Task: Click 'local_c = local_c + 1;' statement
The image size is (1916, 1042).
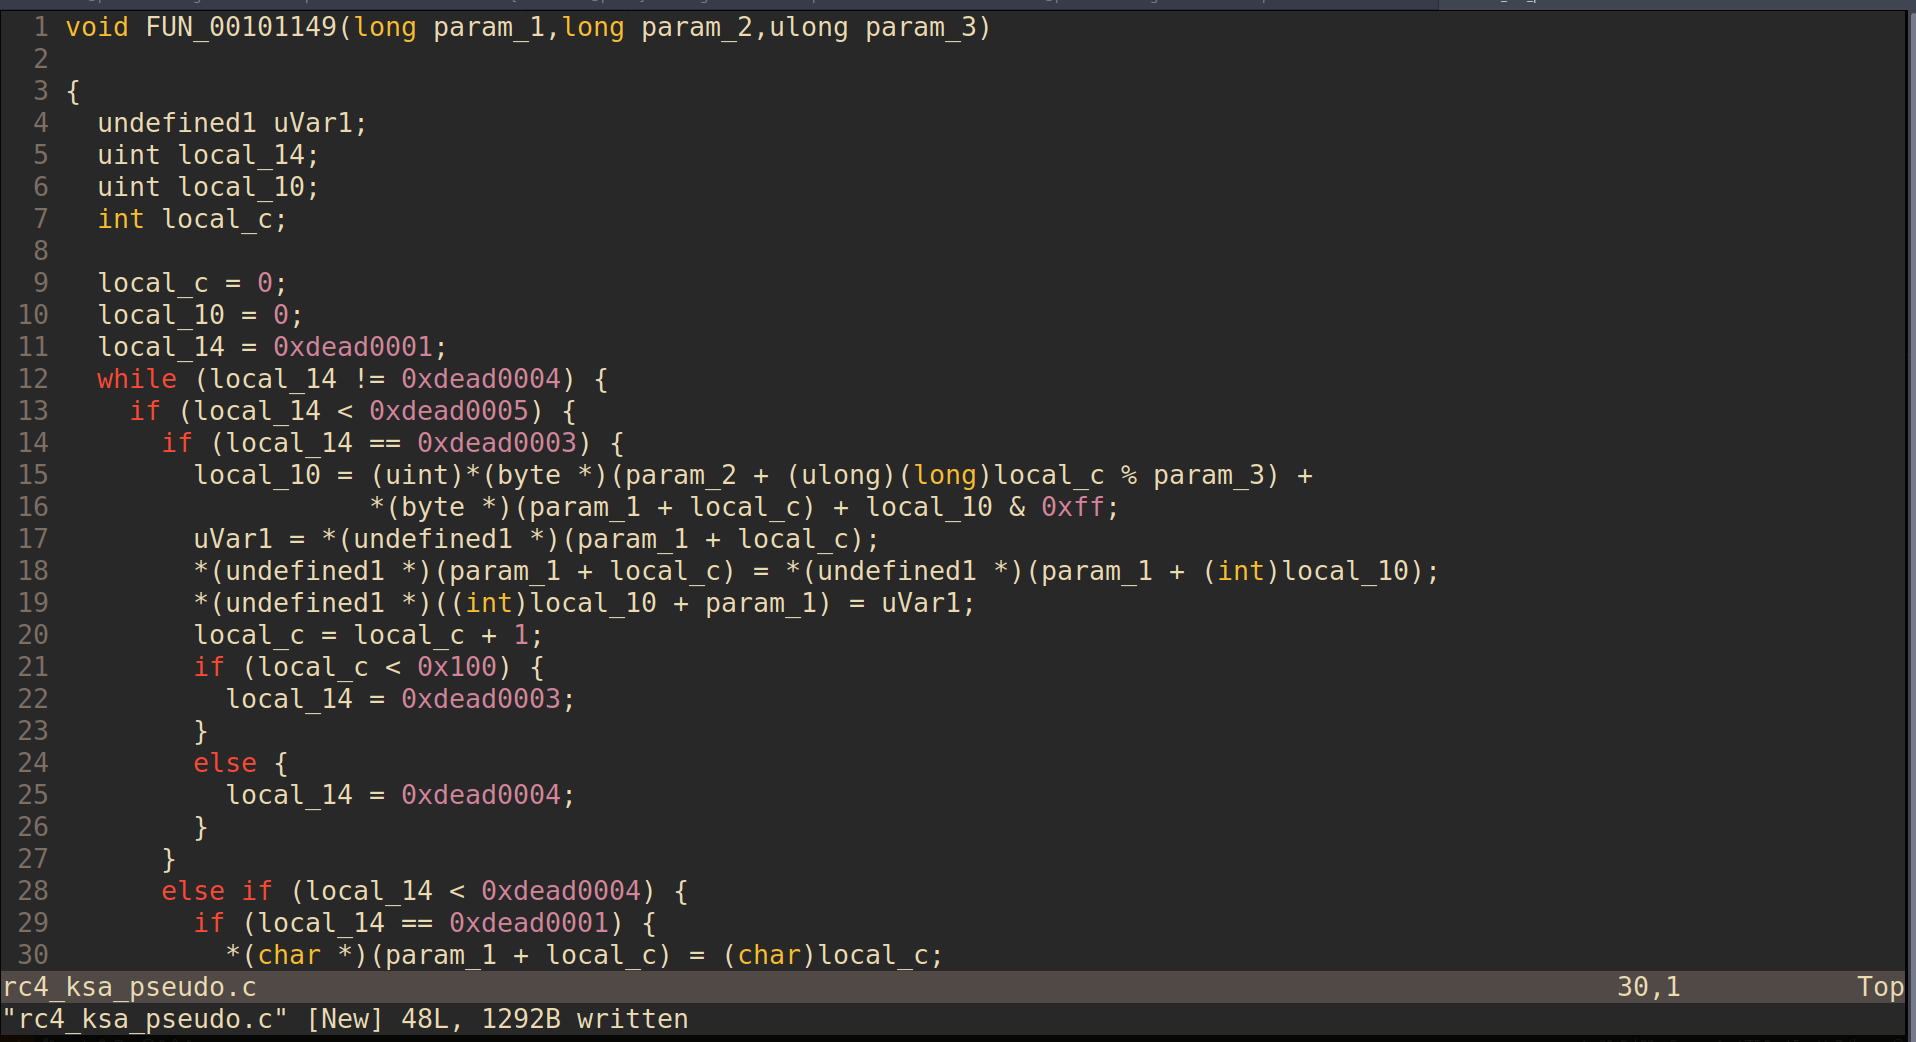Action: coord(368,635)
